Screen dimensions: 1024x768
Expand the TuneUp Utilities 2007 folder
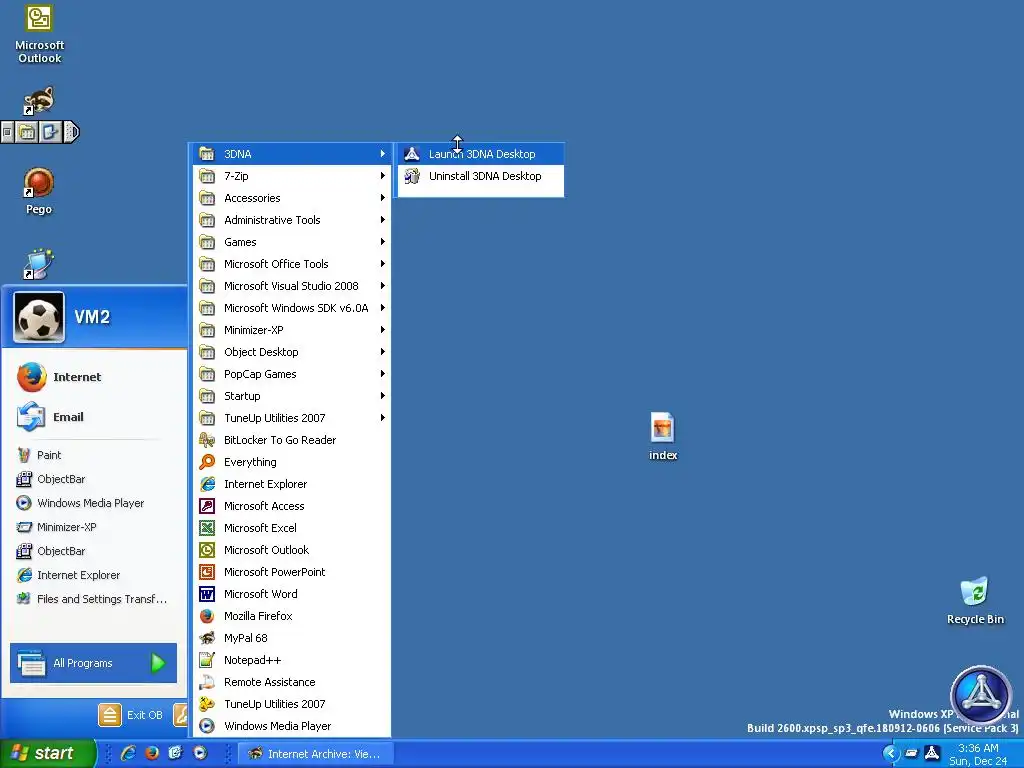pos(292,418)
